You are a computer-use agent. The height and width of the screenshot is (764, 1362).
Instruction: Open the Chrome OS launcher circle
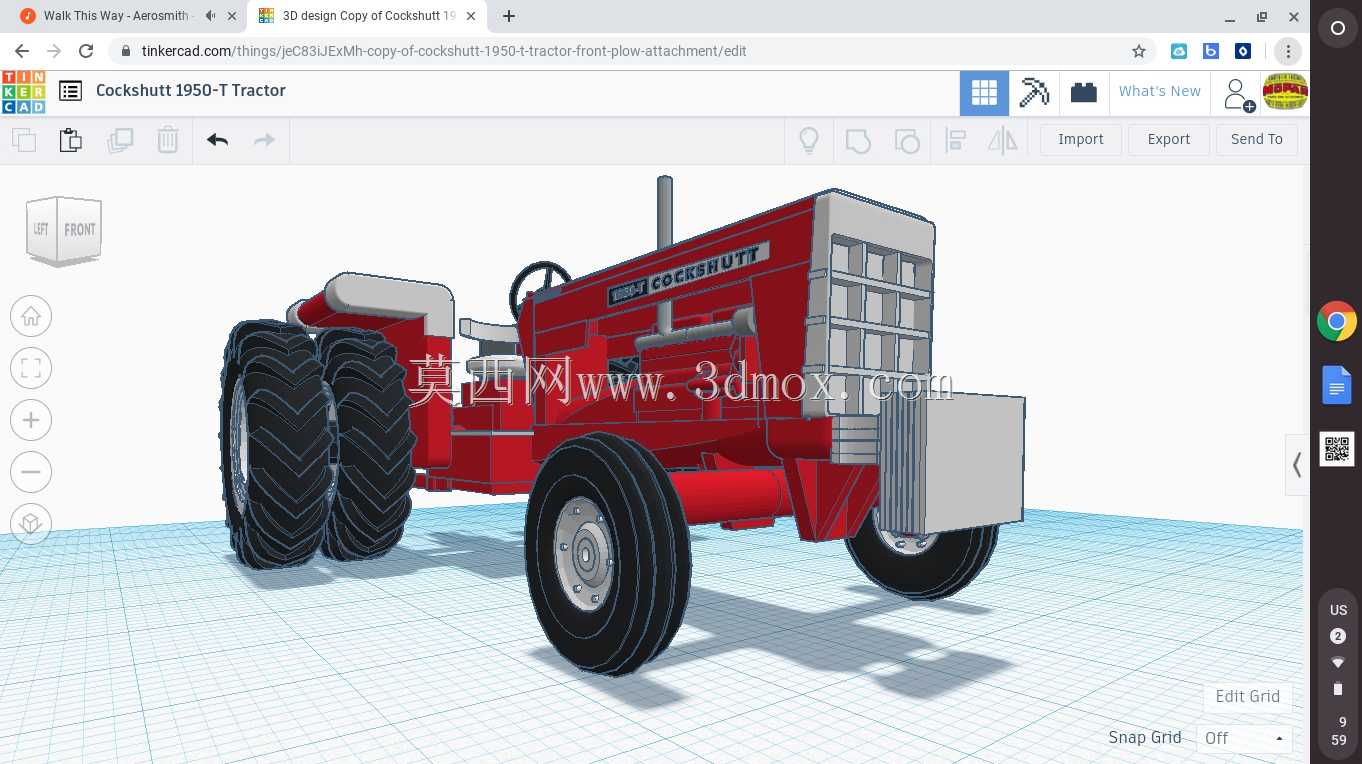(1338, 29)
